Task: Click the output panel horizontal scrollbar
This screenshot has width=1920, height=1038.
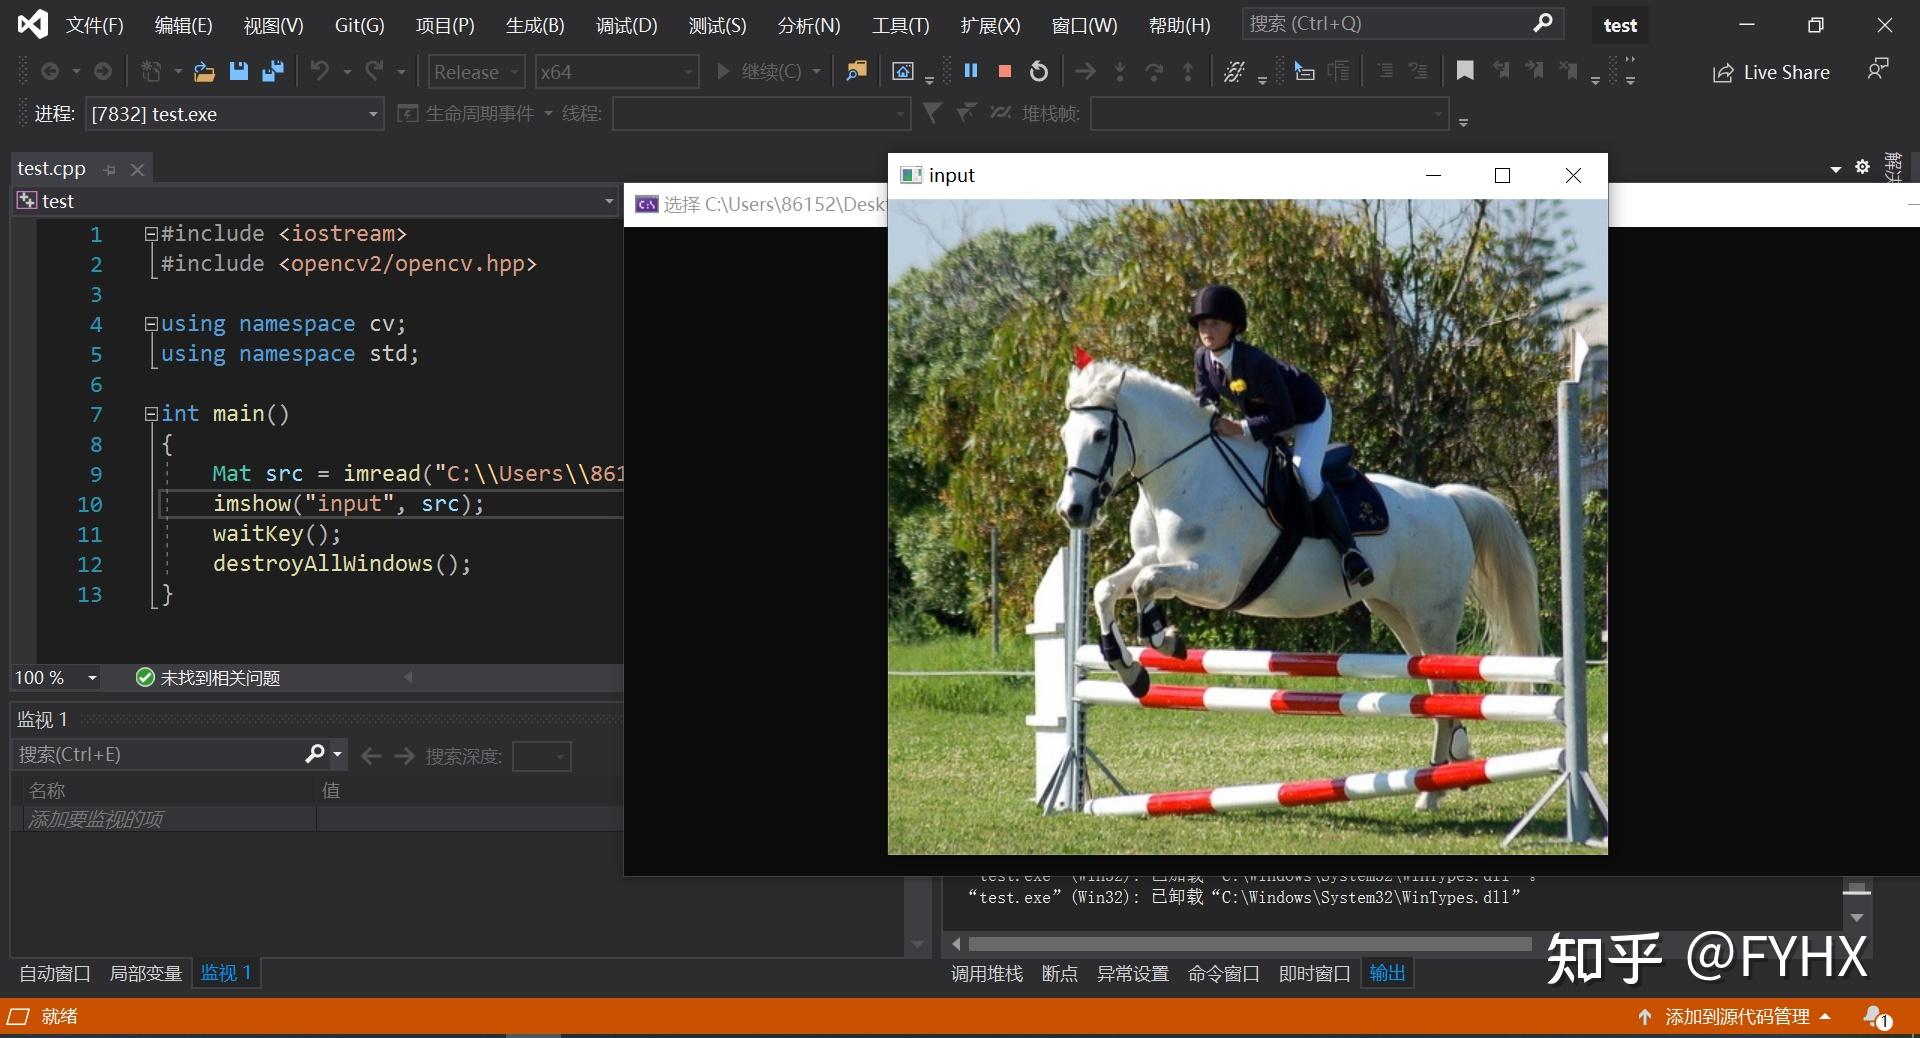Action: point(1250,944)
